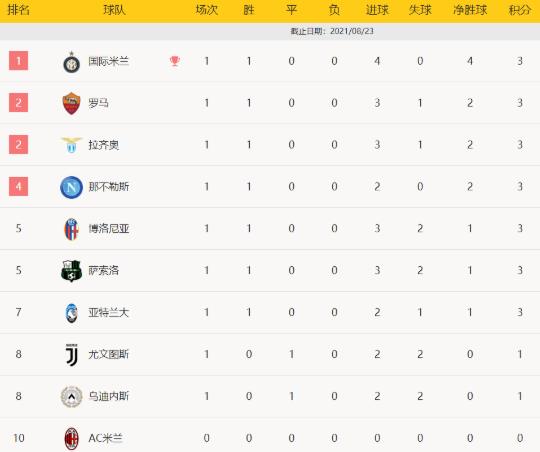Open the AC米兰 team name link
540x452 pixels.
tap(105, 438)
